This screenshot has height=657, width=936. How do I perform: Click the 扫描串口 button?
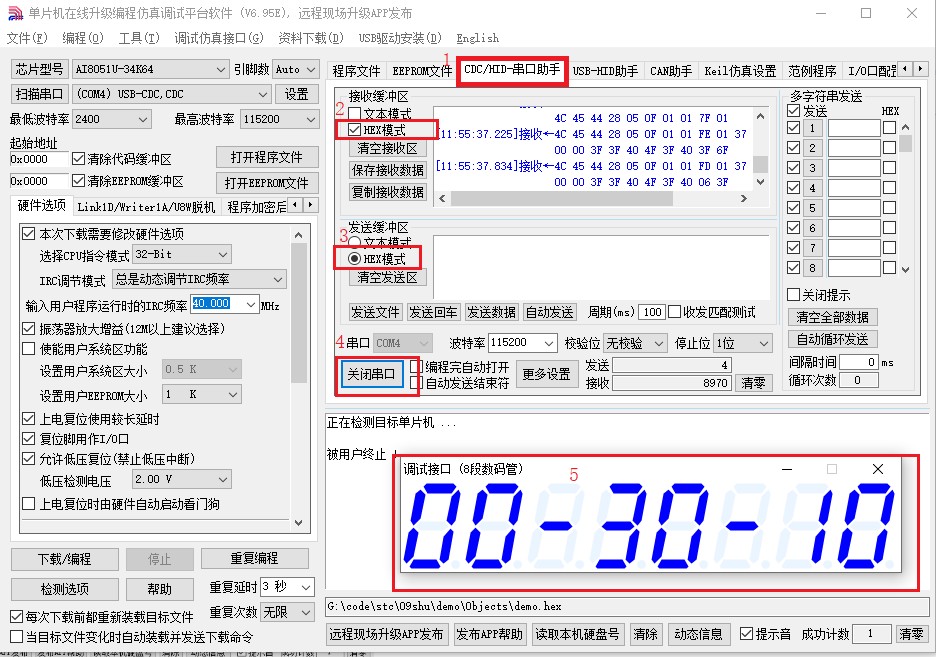(x=39, y=94)
